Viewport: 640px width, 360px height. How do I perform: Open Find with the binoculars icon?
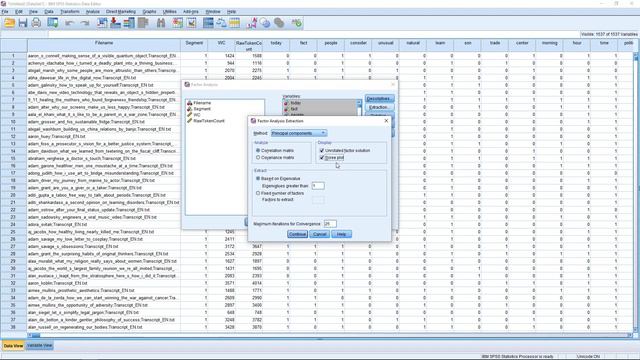(161, 23)
